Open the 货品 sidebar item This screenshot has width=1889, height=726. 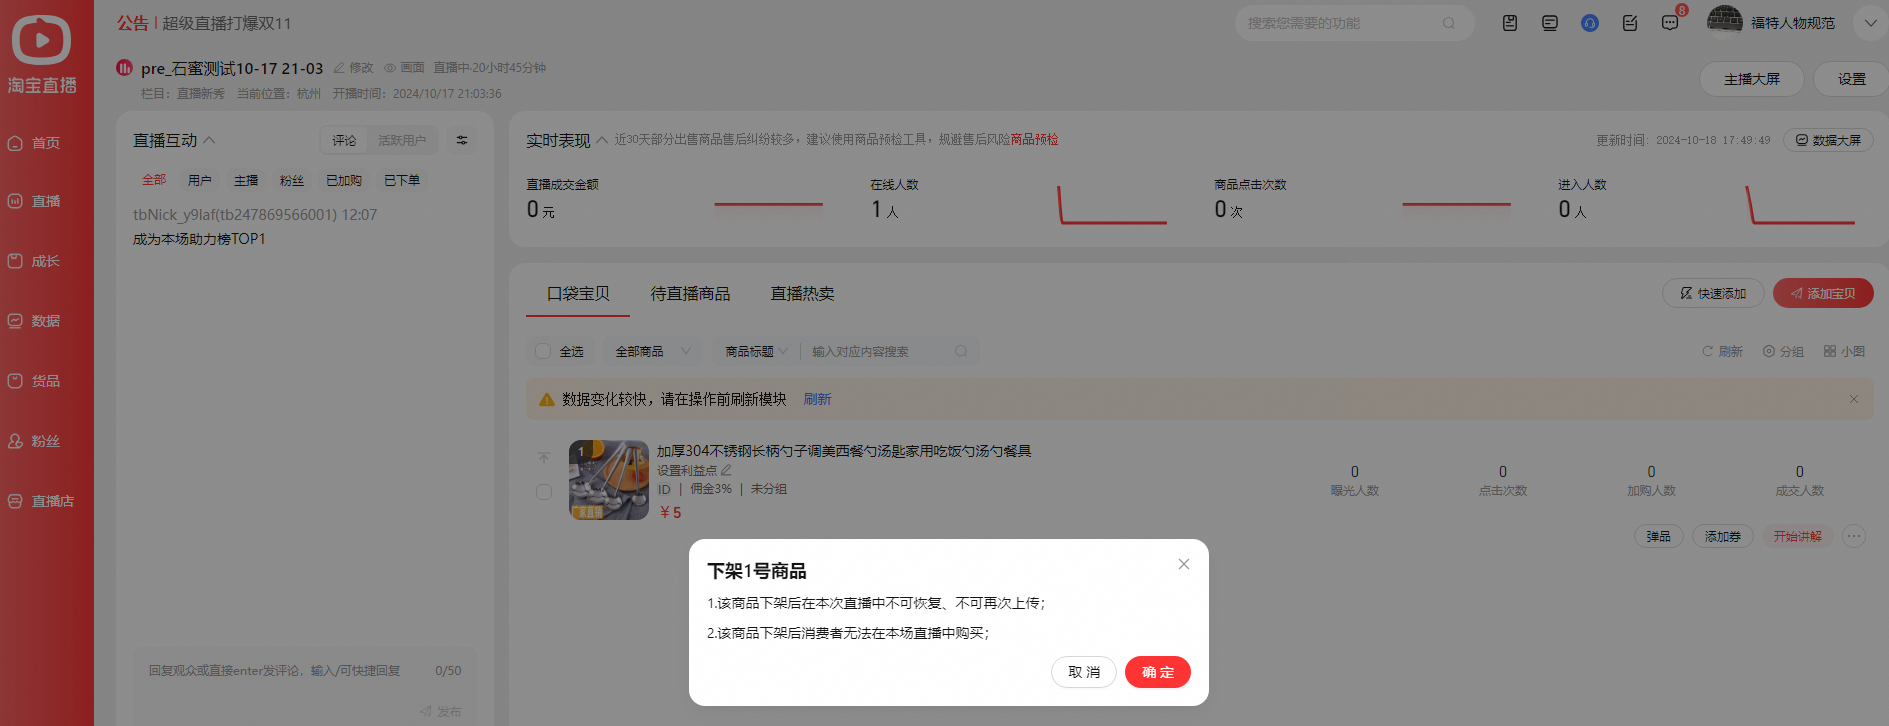[x=34, y=381]
